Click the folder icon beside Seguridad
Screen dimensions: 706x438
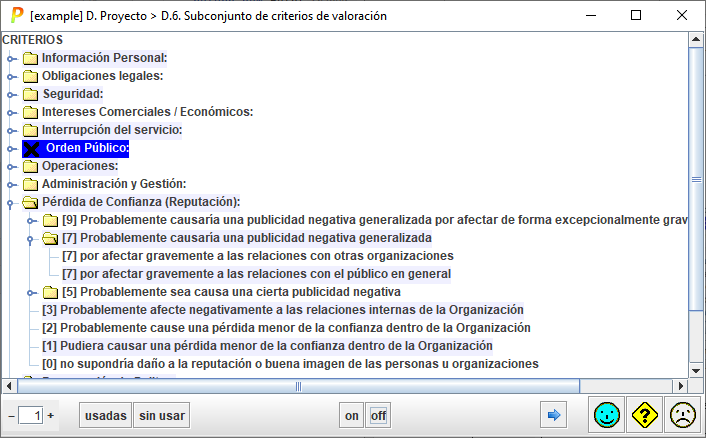(x=31, y=94)
